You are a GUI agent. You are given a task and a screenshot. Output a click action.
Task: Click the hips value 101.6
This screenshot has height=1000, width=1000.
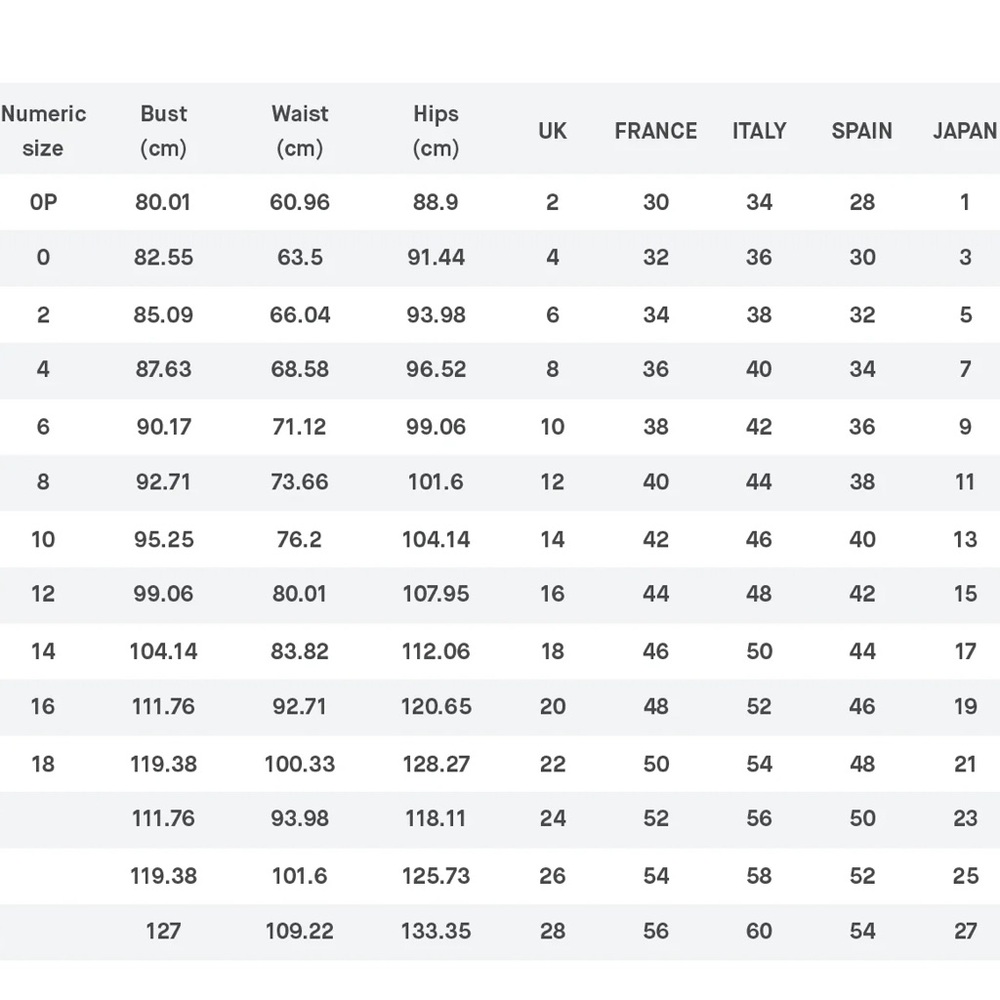436,482
